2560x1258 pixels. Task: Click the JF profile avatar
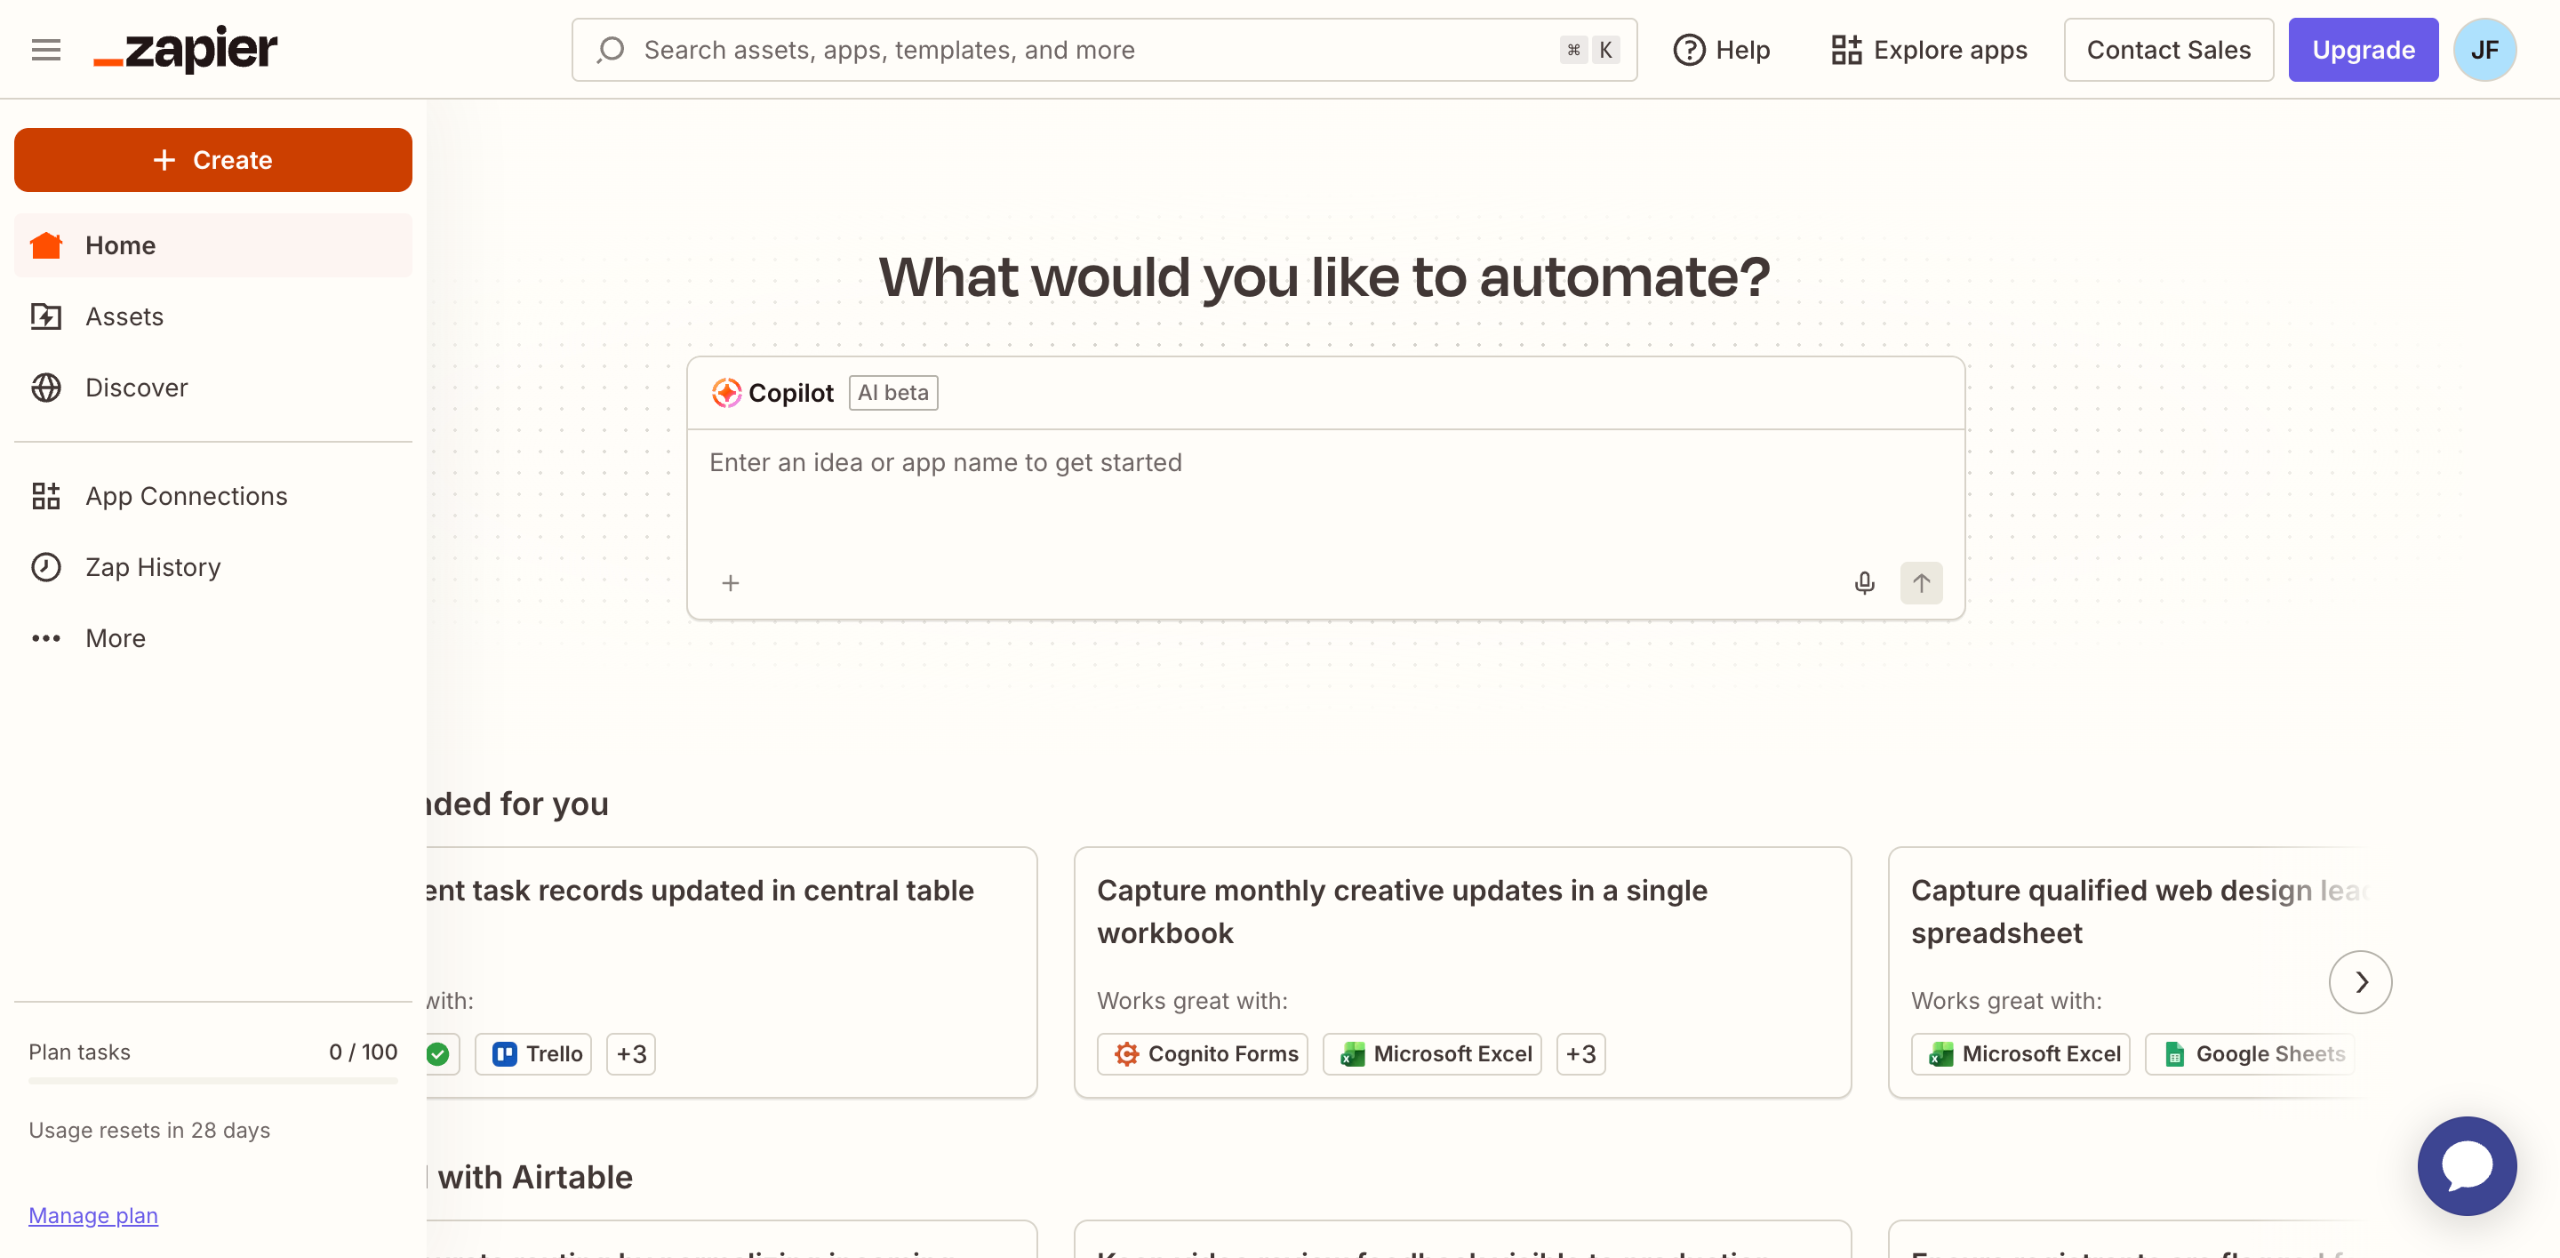click(x=2484, y=50)
